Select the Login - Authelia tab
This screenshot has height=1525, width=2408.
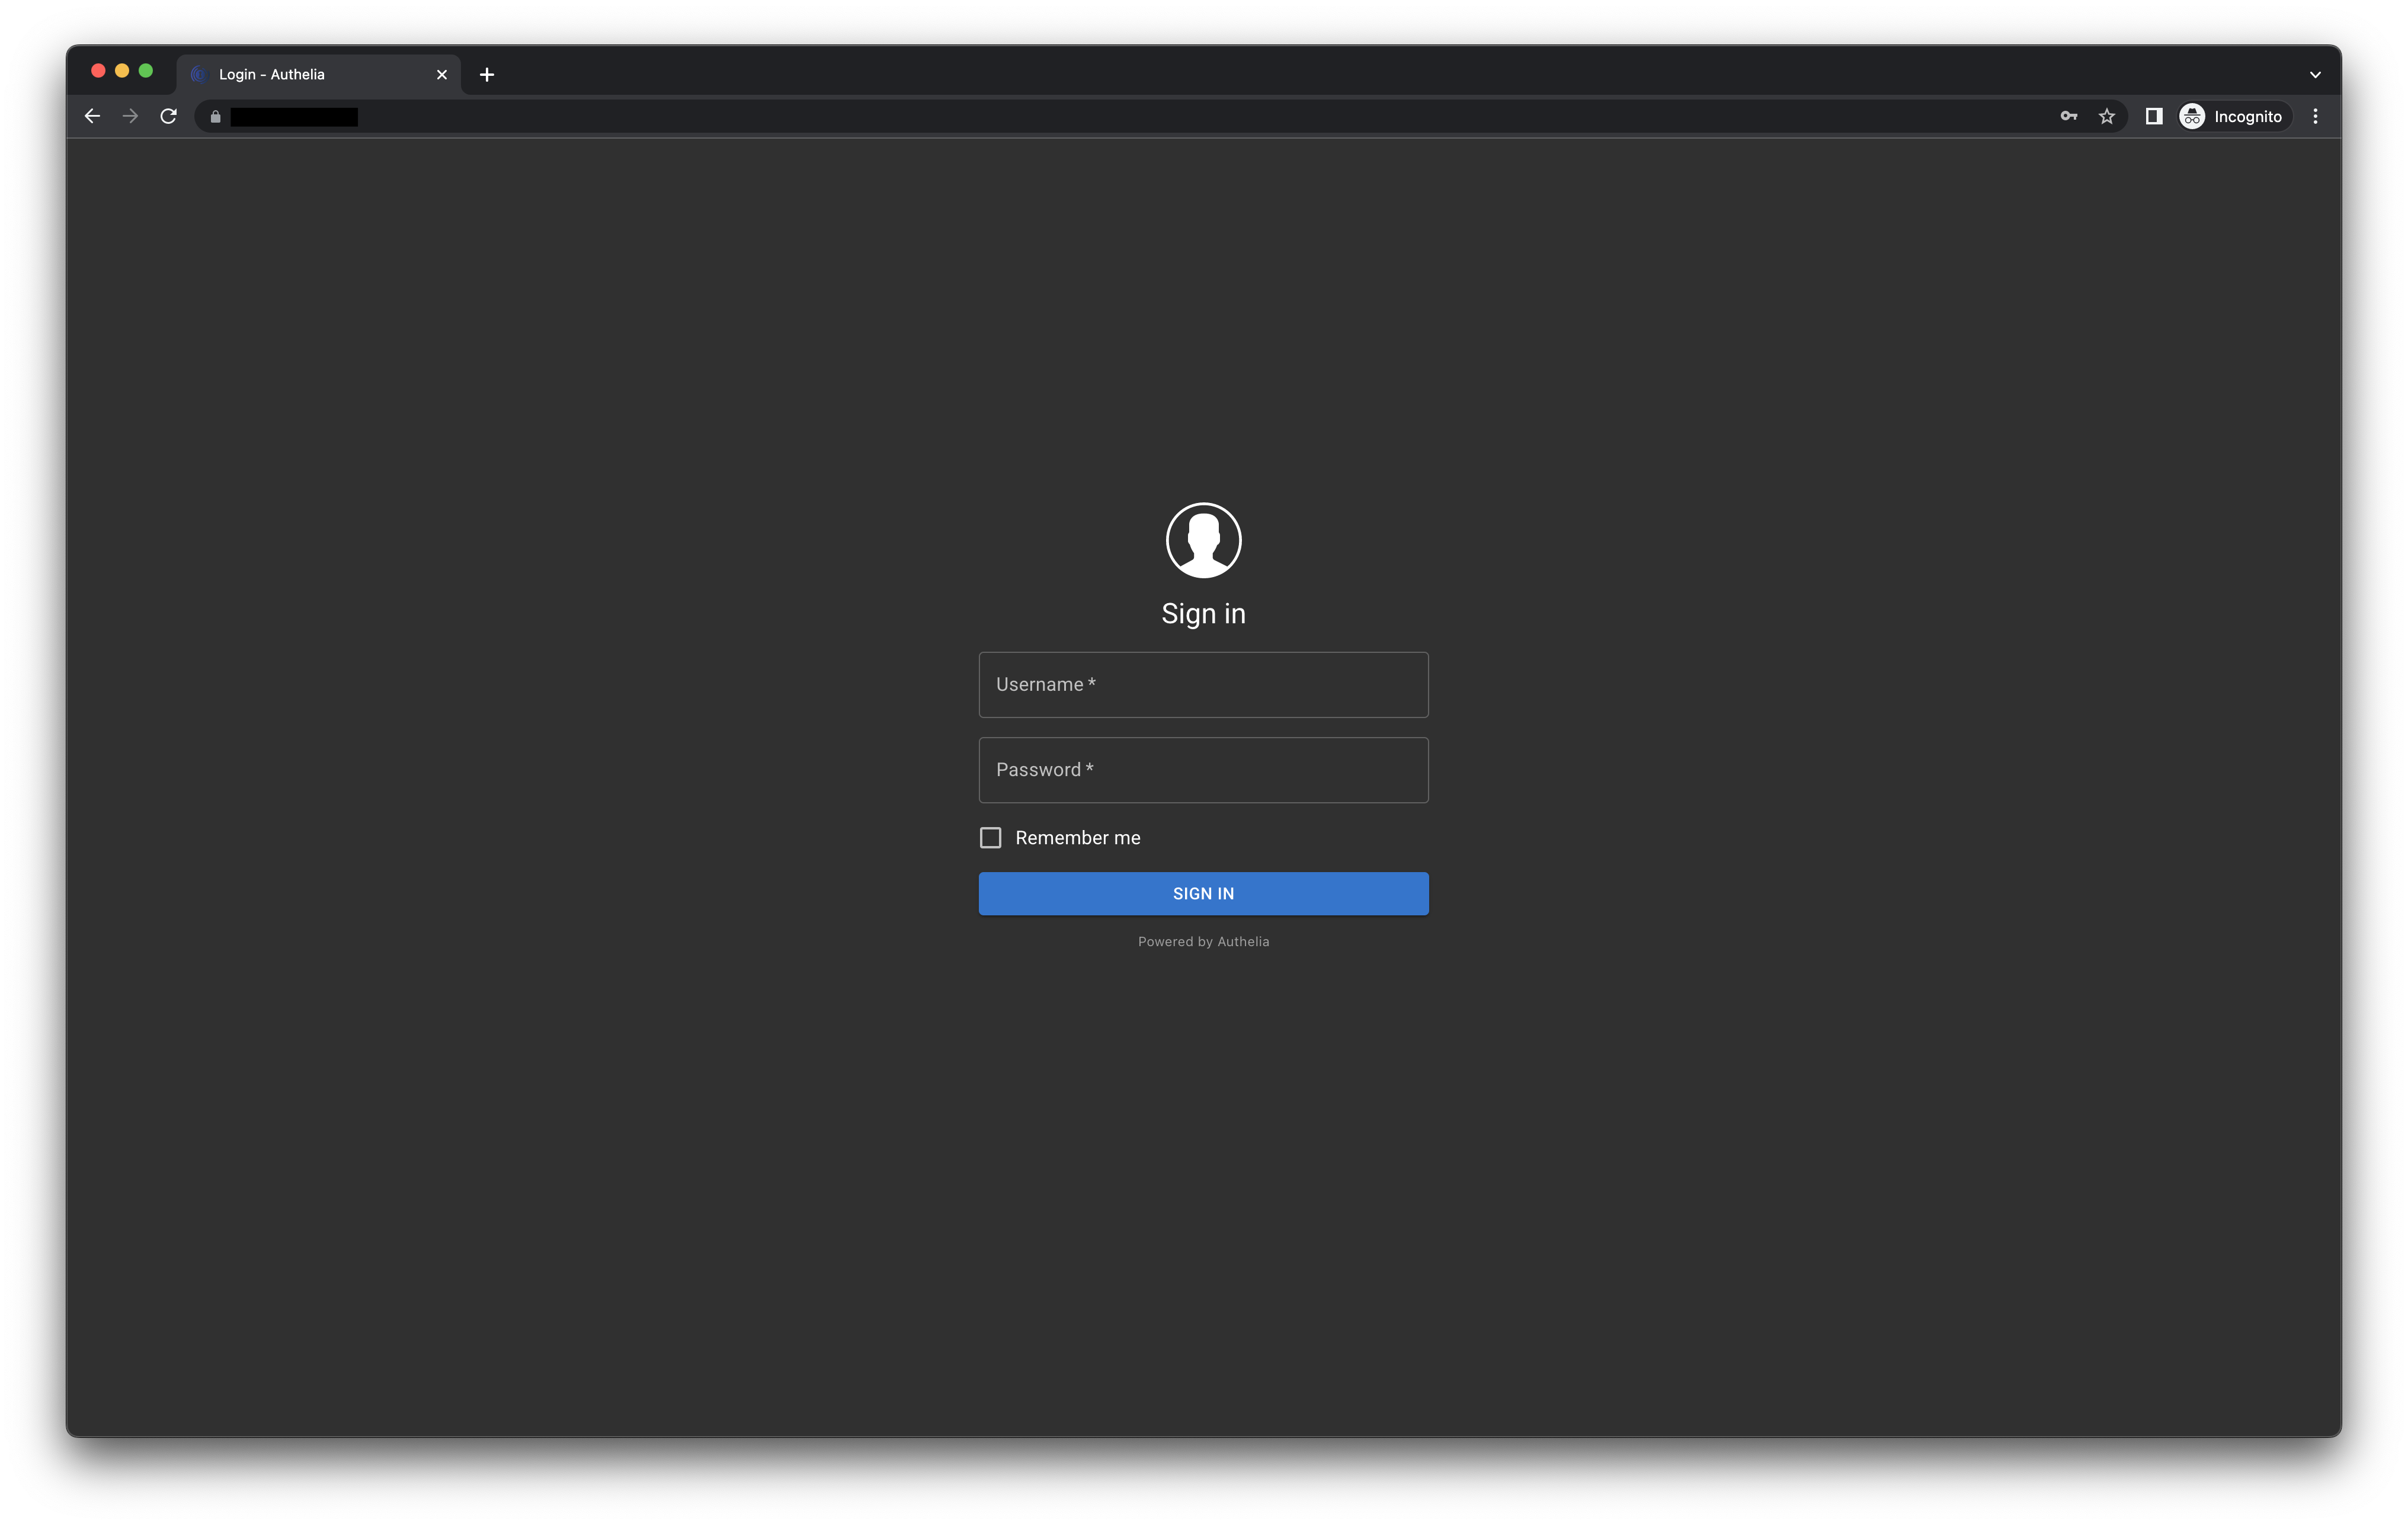pos(318,74)
